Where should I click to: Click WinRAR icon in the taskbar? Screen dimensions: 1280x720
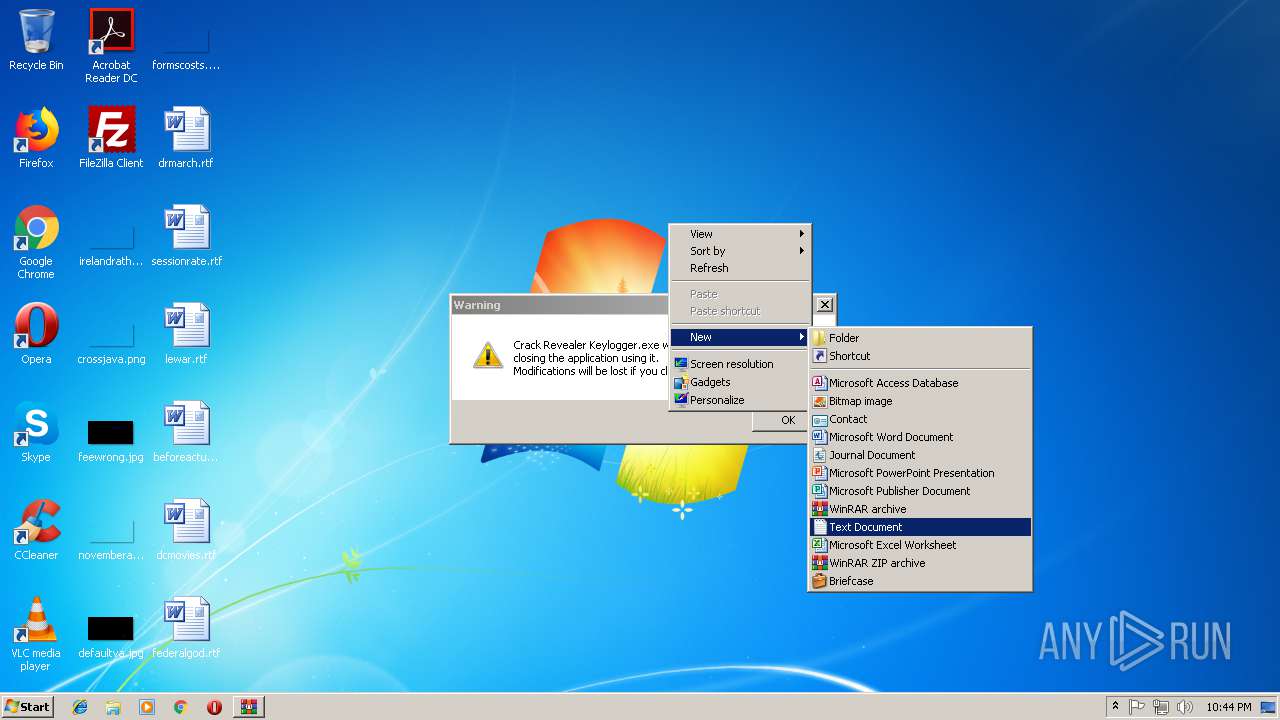click(x=249, y=707)
